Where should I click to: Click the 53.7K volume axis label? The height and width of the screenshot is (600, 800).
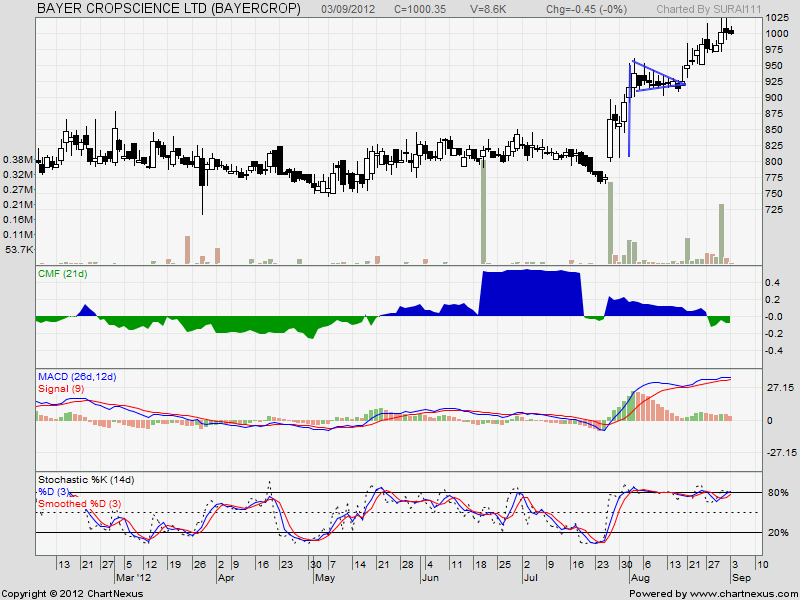(18, 249)
